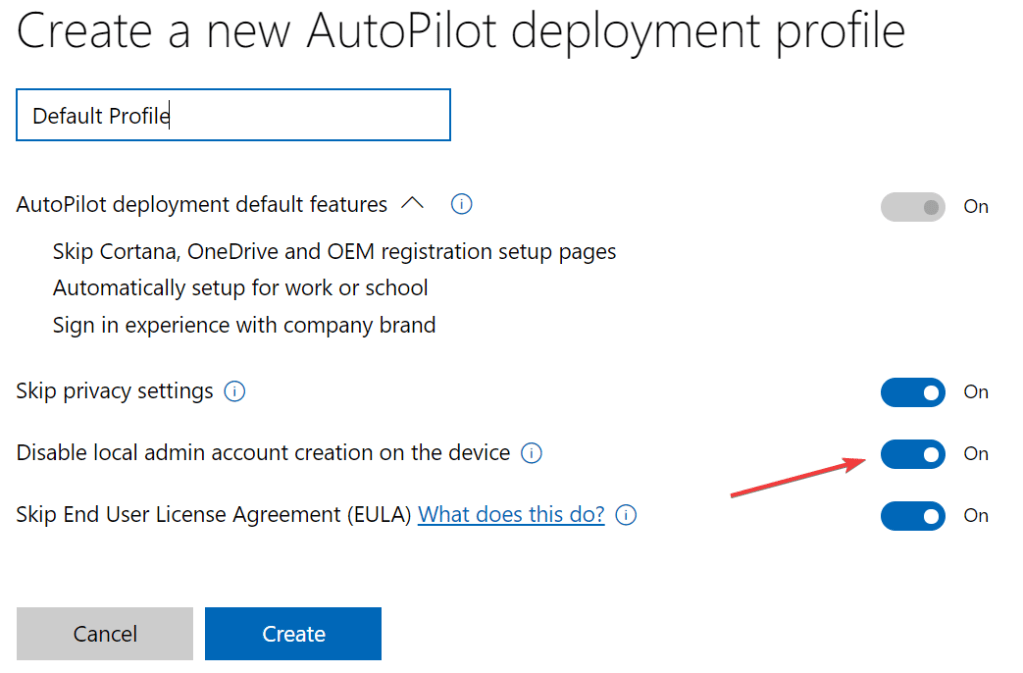Collapse AutoPilot deployment default features chevron
Screen dimensions: 1023x673
412,203
